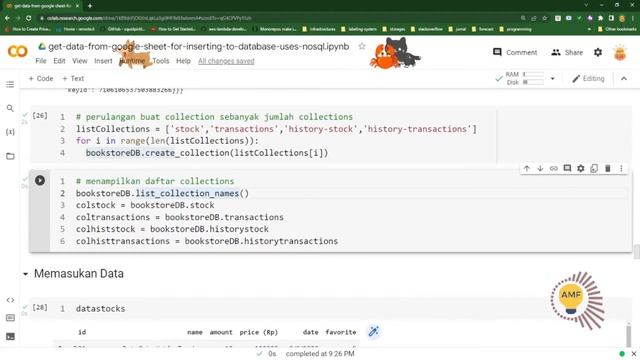This screenshot has height=360, width=640.
Task: Click the notebook title to rename
Action: 199,47
